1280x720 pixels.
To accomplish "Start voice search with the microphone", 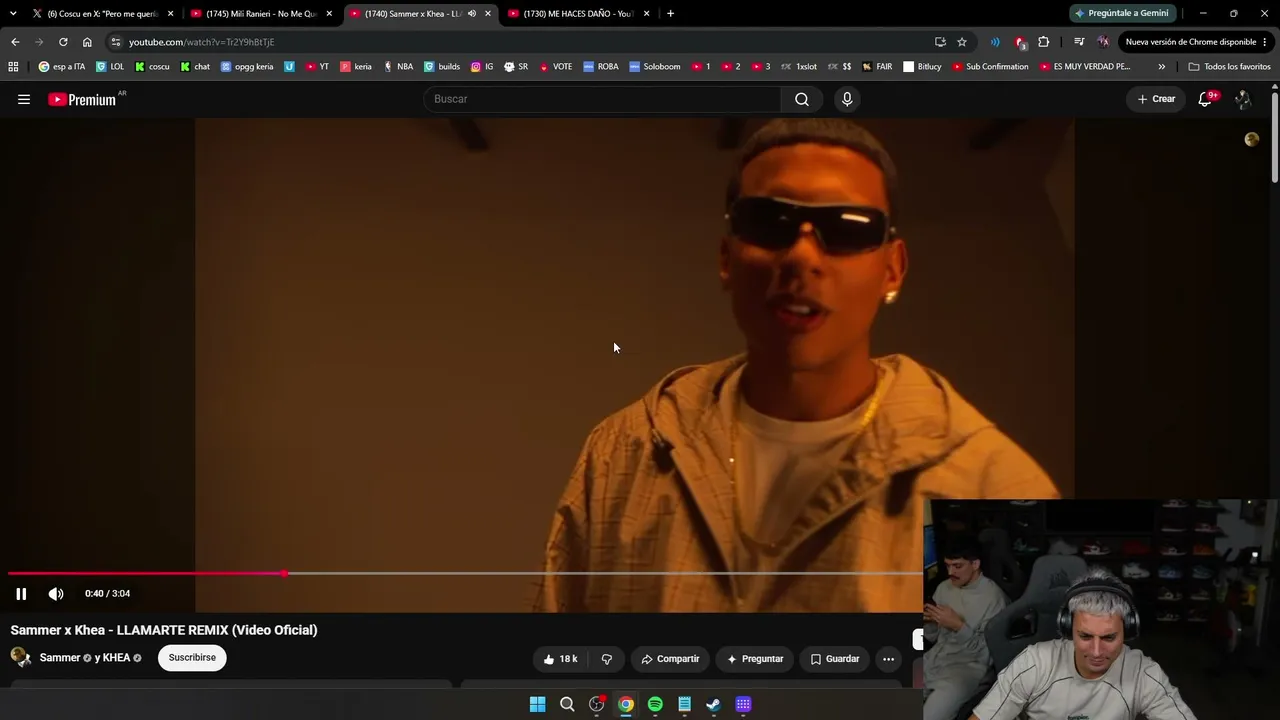I will 847,99.
